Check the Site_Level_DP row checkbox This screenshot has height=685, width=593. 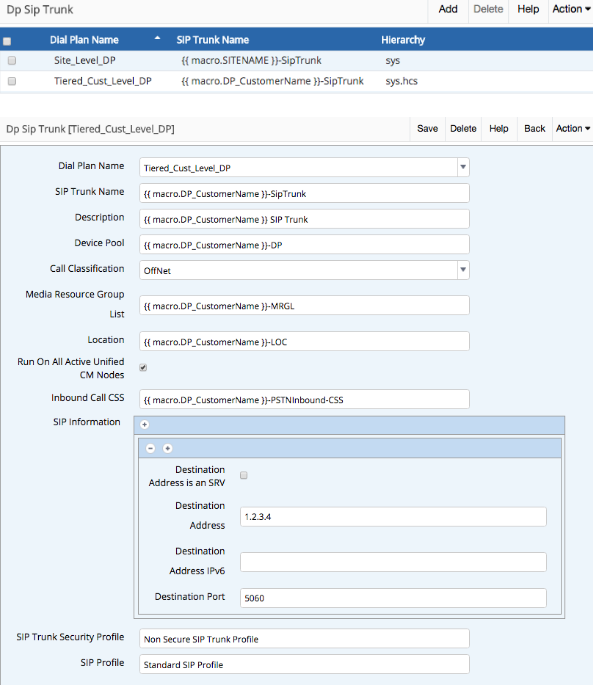click(12, 60)
